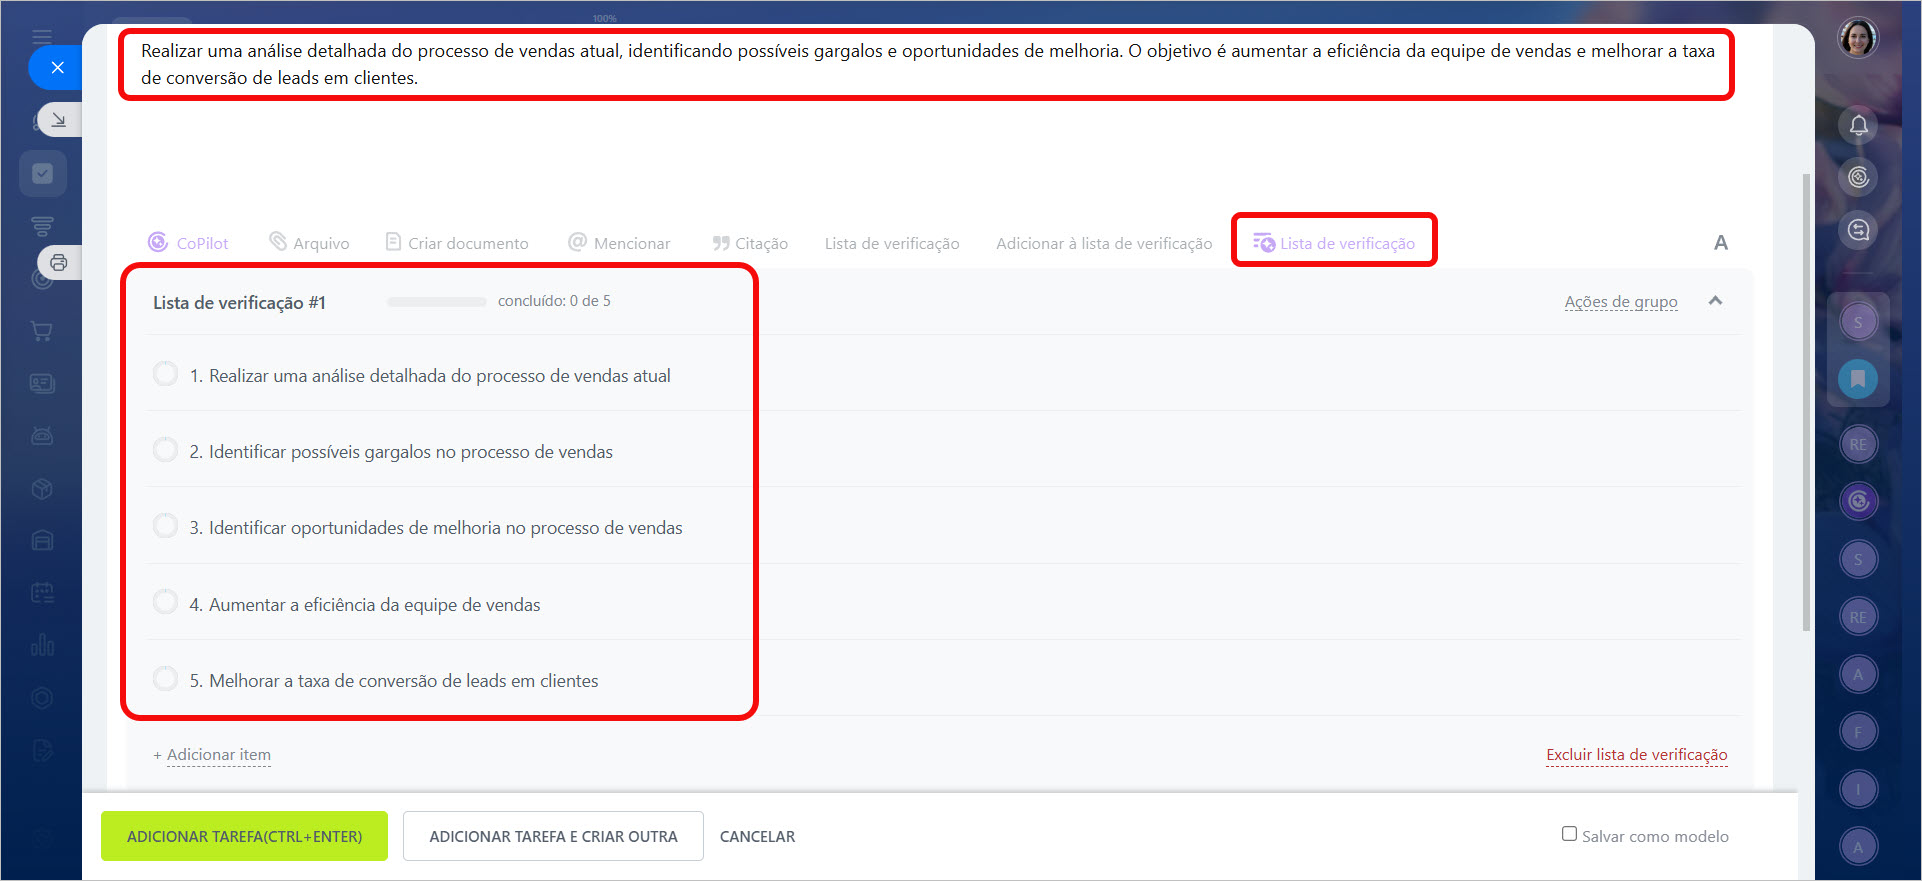1922x881 pixels.
Task: Open the contact card icon in left sidebar
Action: click(42, 383)
